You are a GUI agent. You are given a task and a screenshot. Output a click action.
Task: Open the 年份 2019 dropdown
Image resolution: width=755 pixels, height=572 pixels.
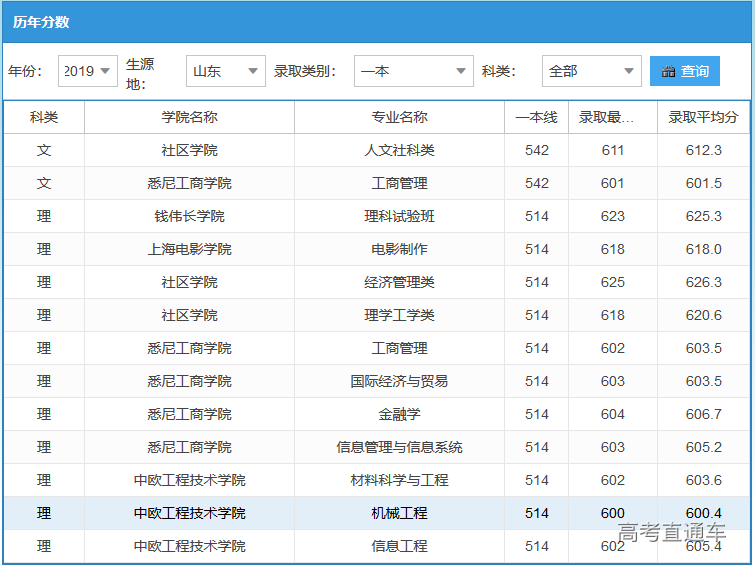click(88, 71)
